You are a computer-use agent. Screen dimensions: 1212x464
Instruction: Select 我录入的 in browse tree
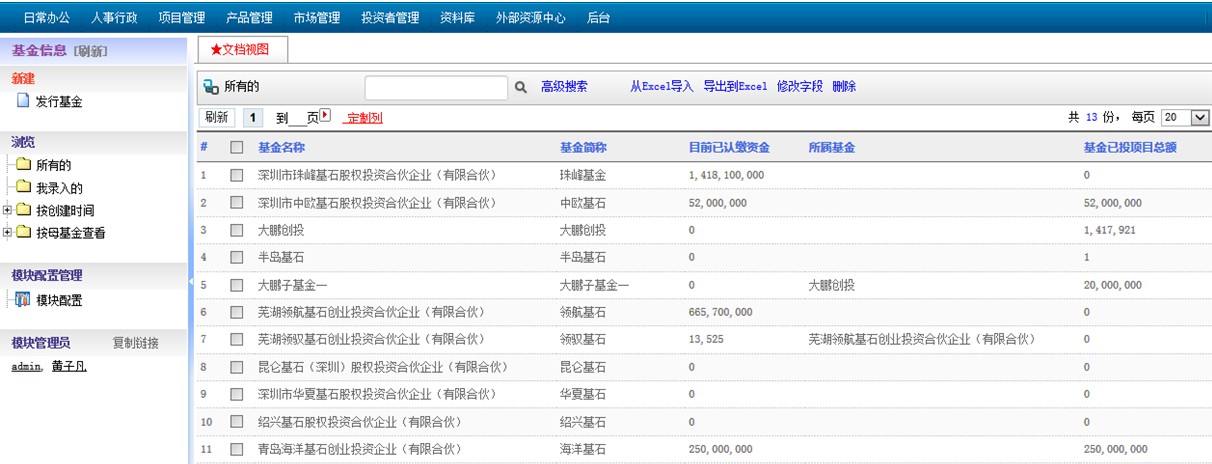pos(59,187)
